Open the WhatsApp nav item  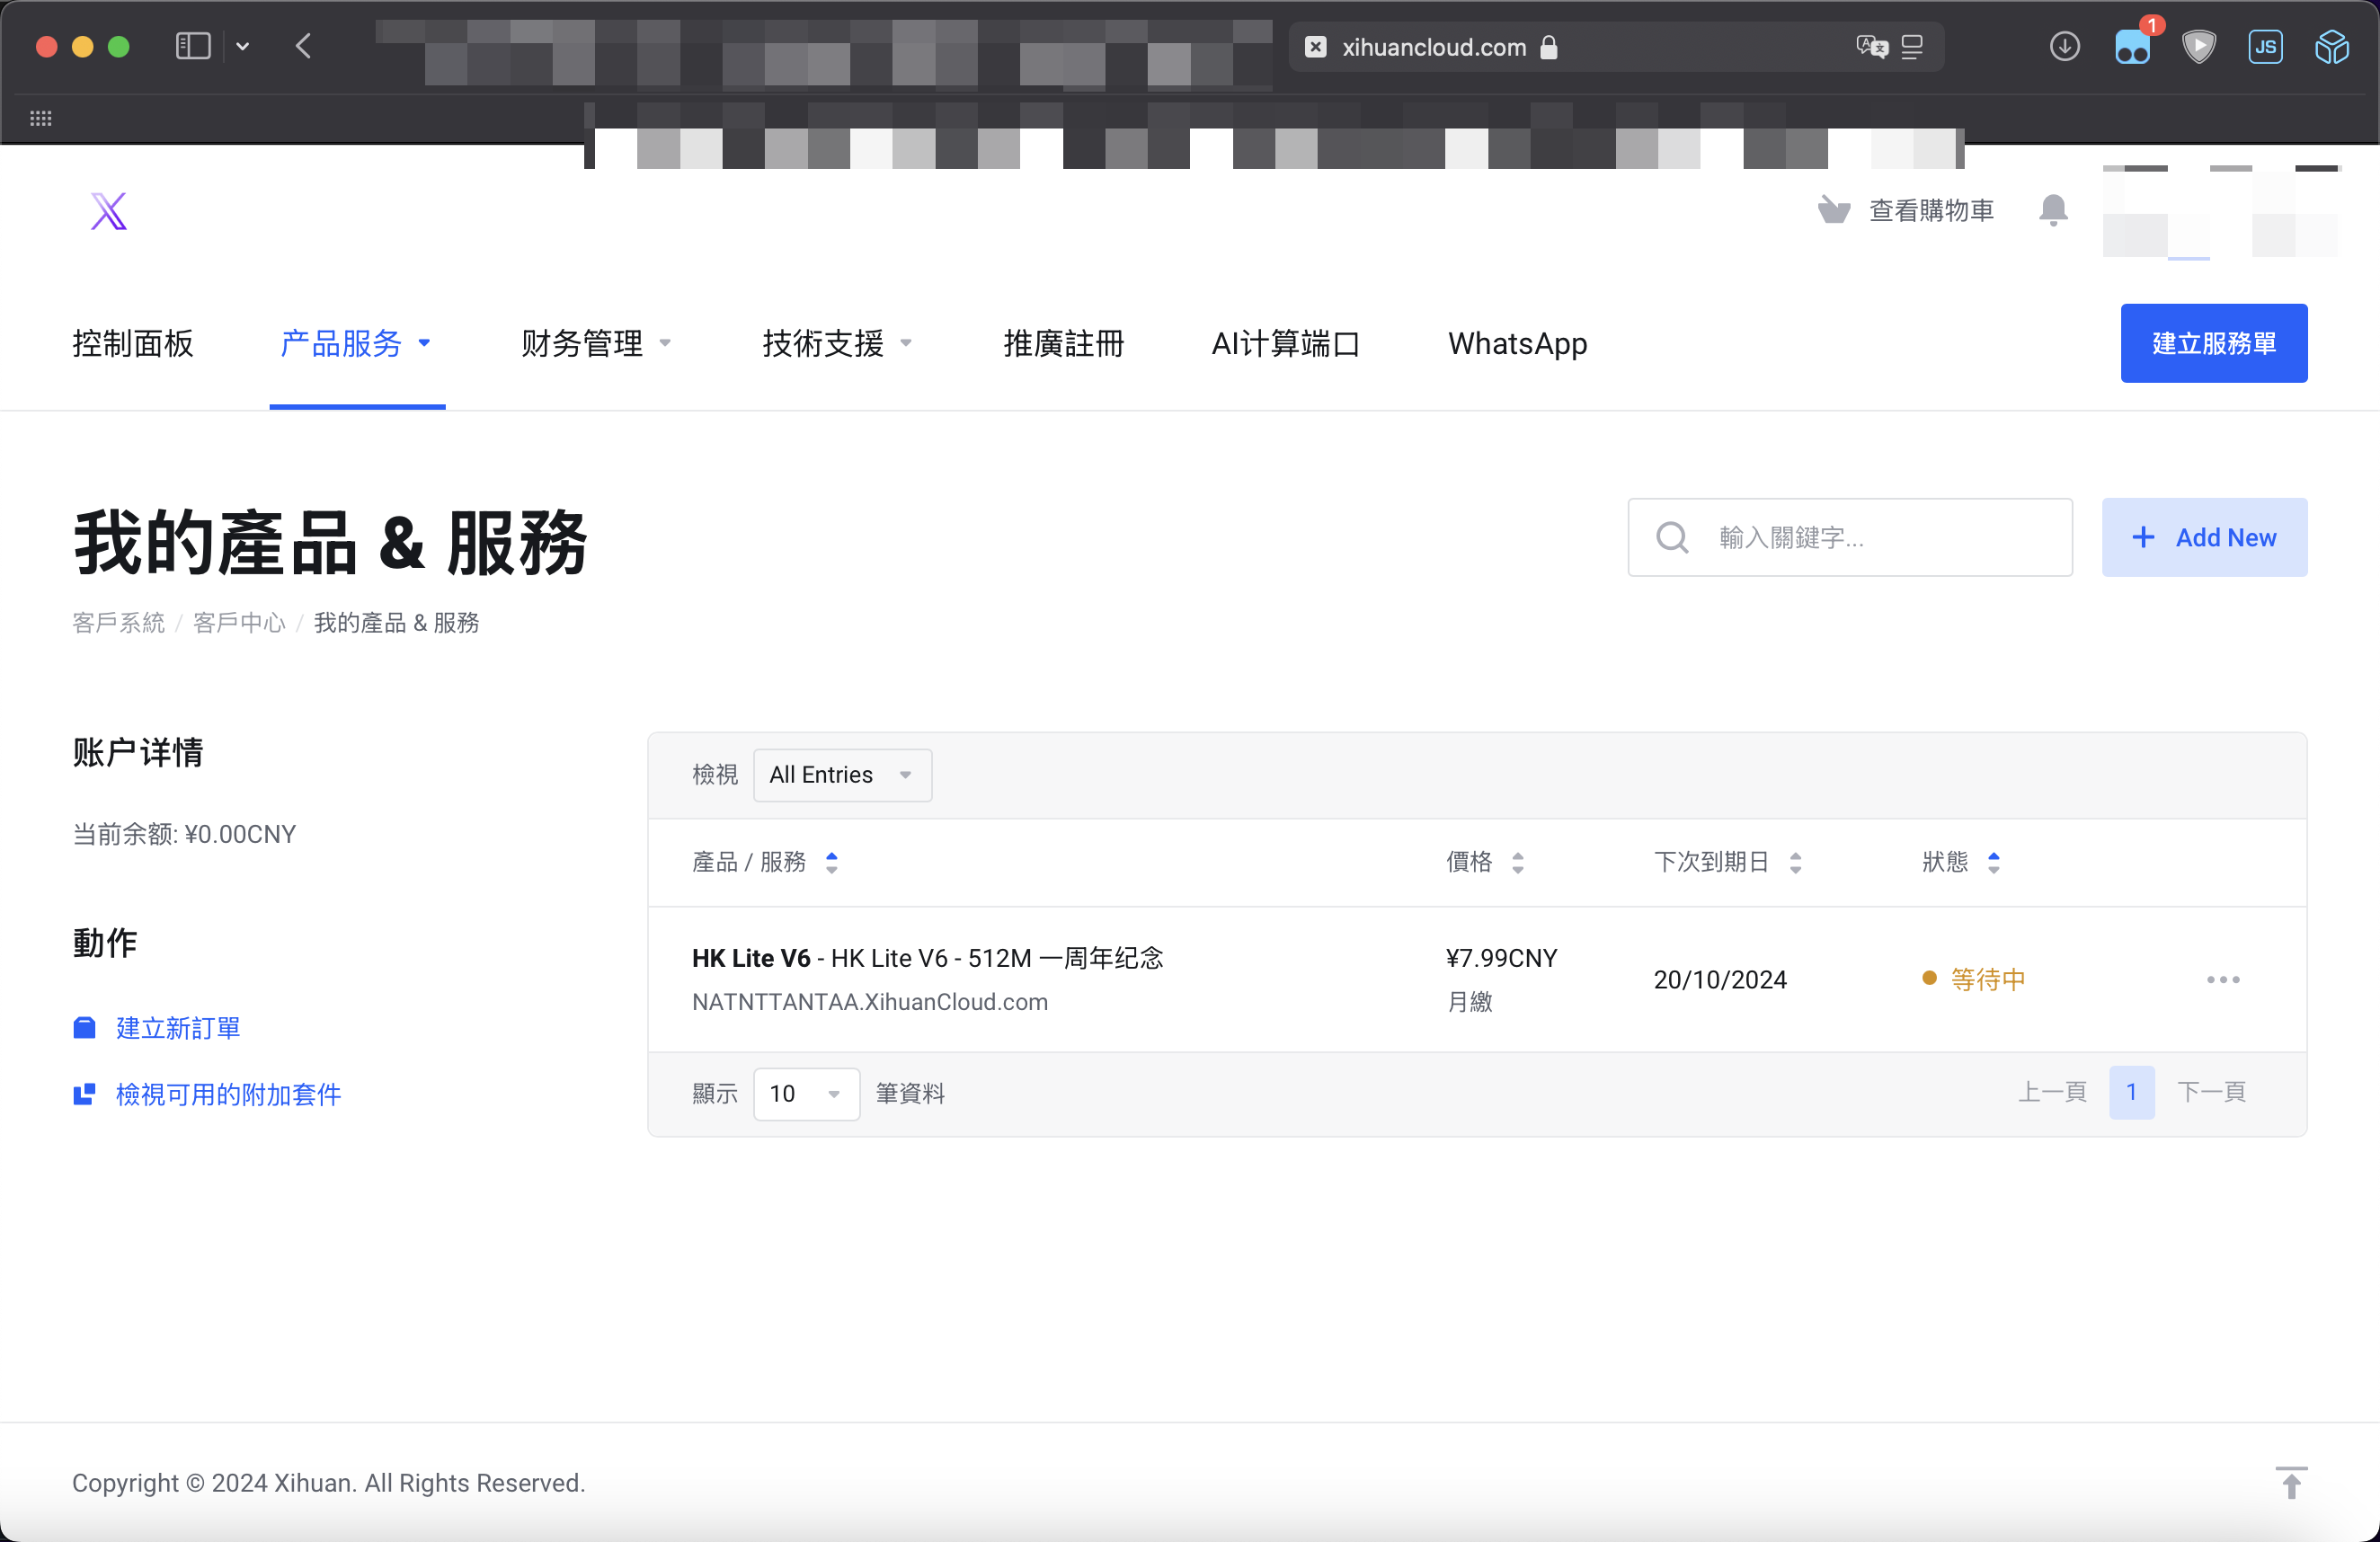(x=1517, y=344)
